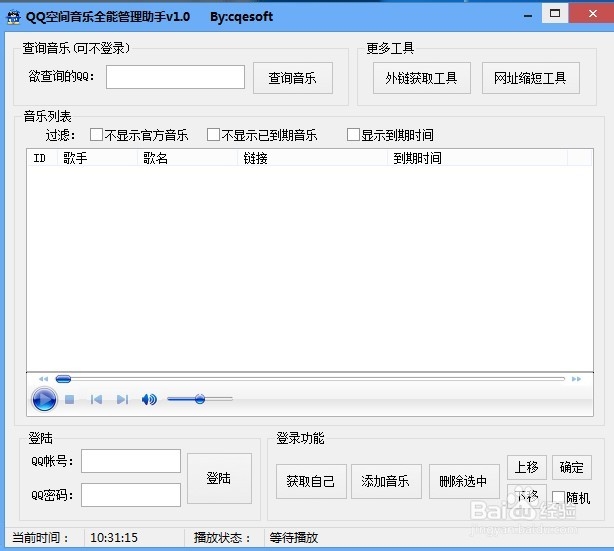
Task: Mute audio with the speaker icon
Action: coord(149,399)
